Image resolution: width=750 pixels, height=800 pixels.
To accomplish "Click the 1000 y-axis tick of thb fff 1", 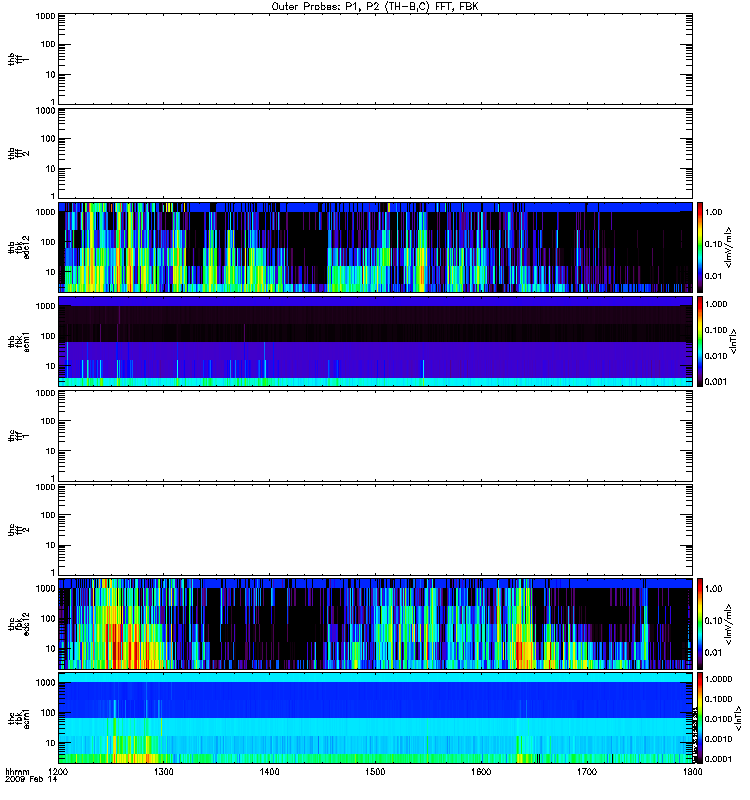I will (45, 16).
